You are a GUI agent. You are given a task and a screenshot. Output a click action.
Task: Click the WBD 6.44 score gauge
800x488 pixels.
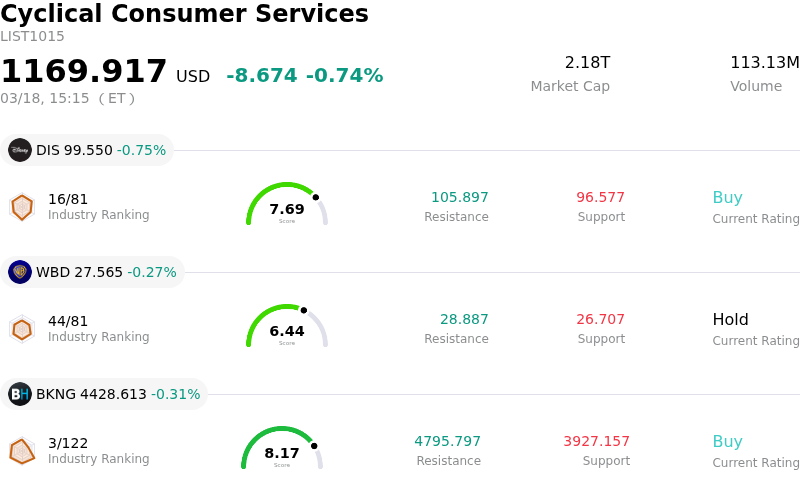[287, 329]
